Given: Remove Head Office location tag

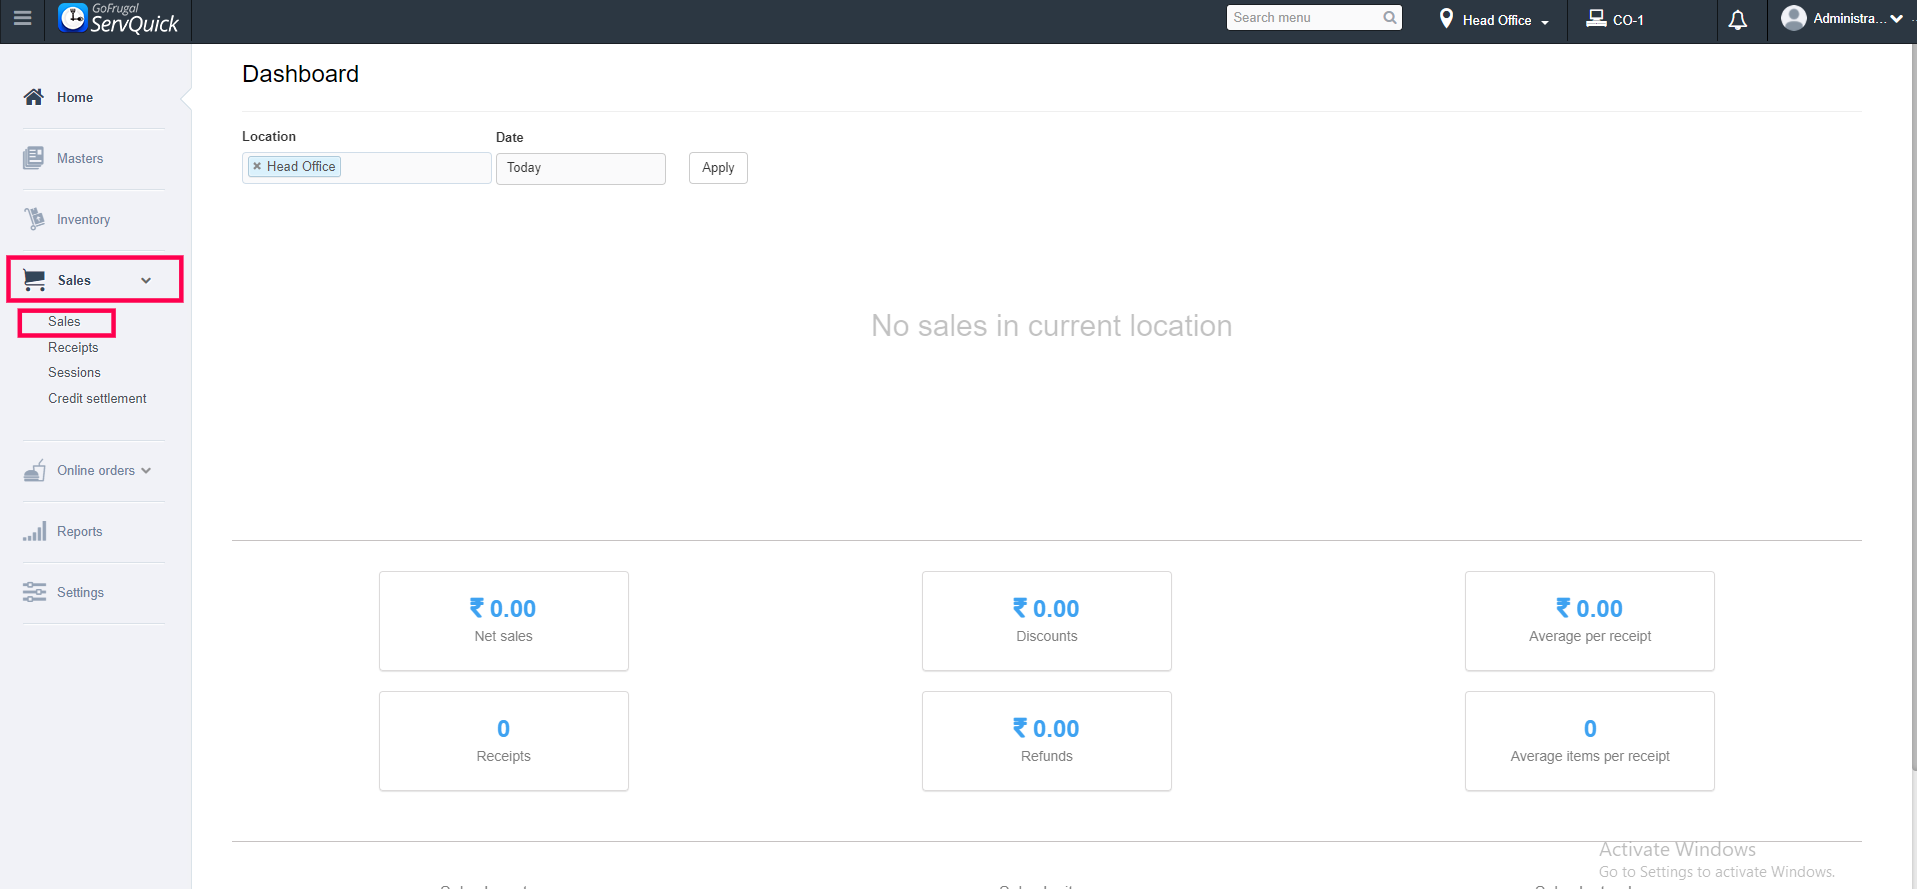Looking at the screenshot, I should (x=257, y=167).
